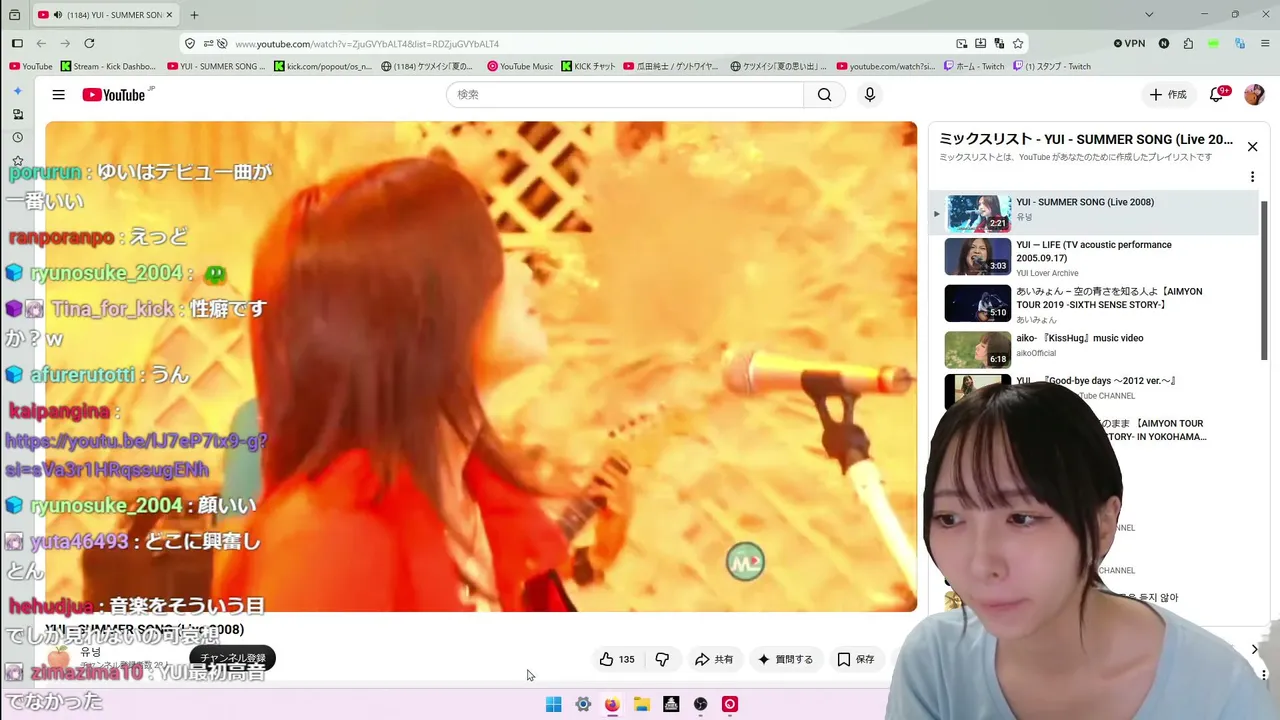The width and height of the screenshot is (1280, 720).
Task: Click the YouTube search field
Action: [x=625, y=95]
